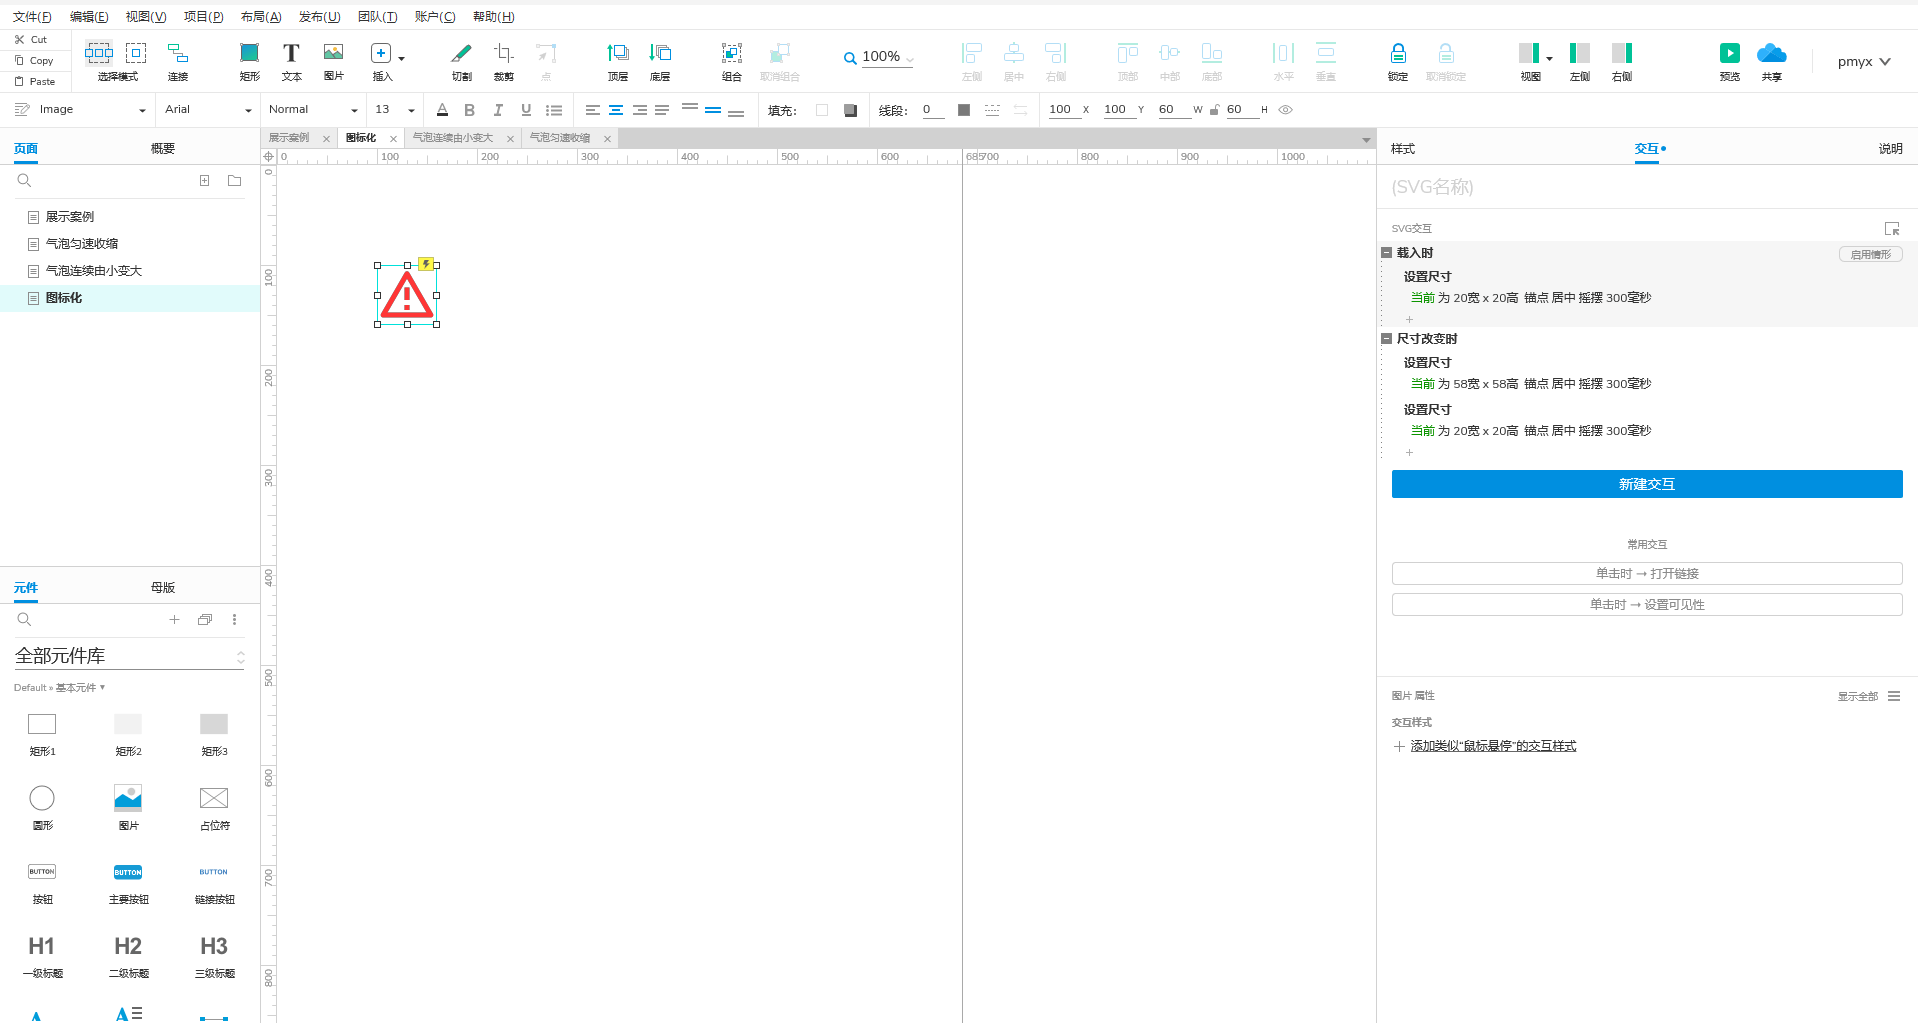Viewport: 1918px width, 1023px height.
Task: Click the canvas widget's lightning interaction badge
Action: [x=426, y=264]
